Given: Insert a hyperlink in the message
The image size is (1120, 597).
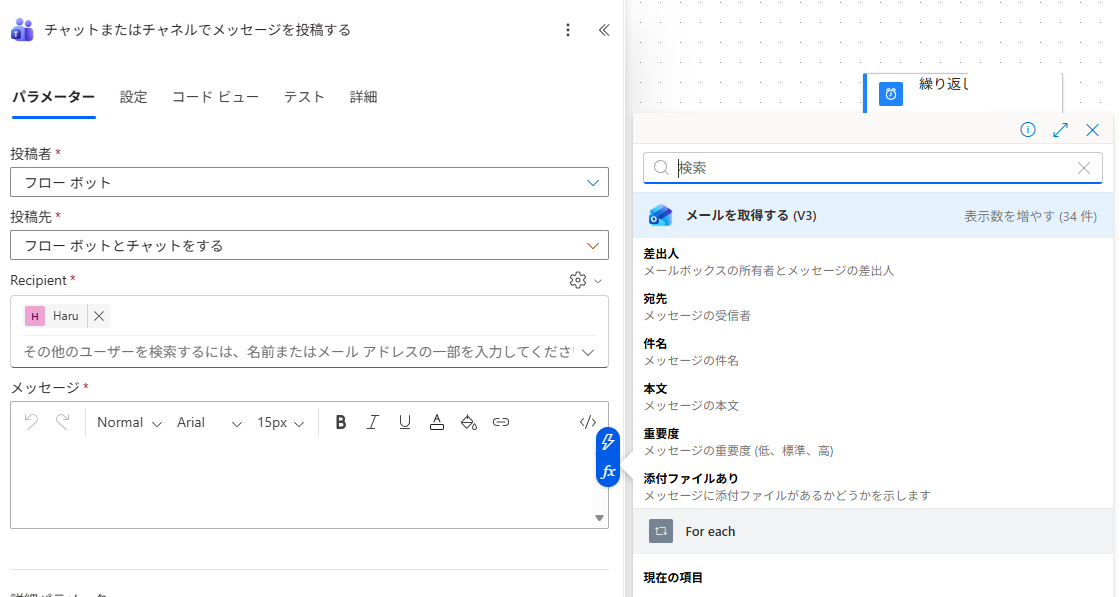Looking at the screenshot, I should pos(501,423).
